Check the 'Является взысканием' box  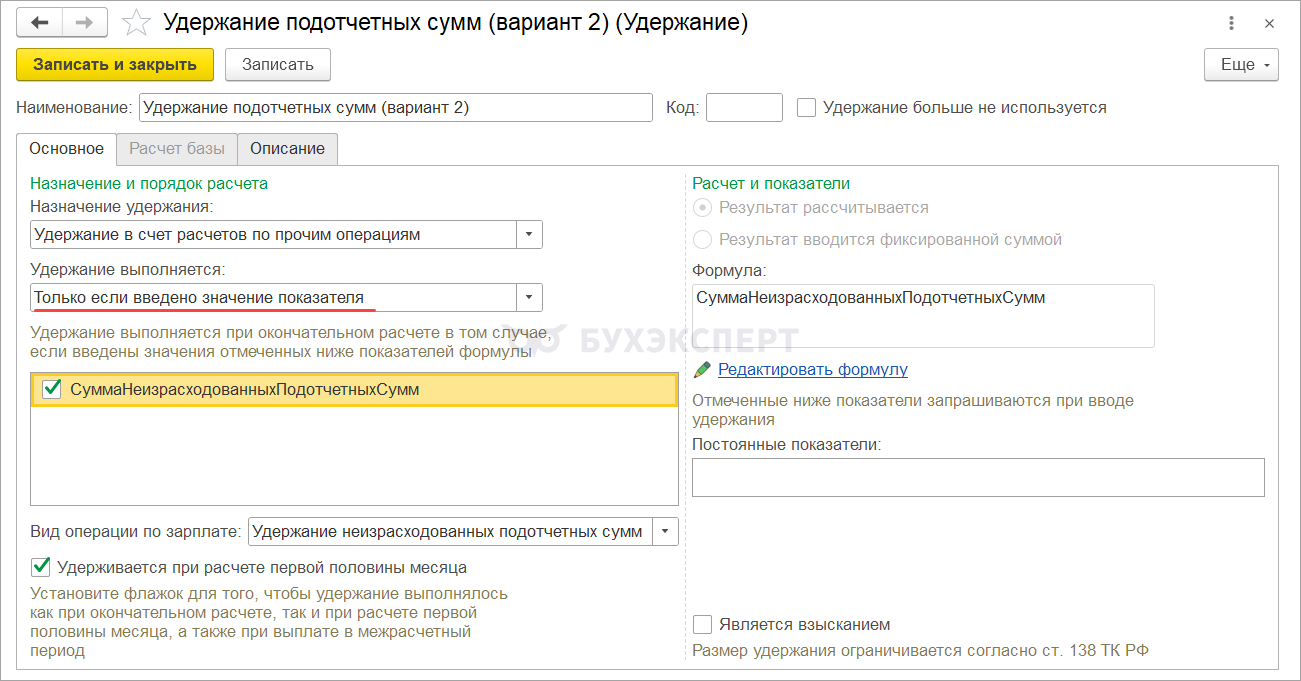[703, 624]
